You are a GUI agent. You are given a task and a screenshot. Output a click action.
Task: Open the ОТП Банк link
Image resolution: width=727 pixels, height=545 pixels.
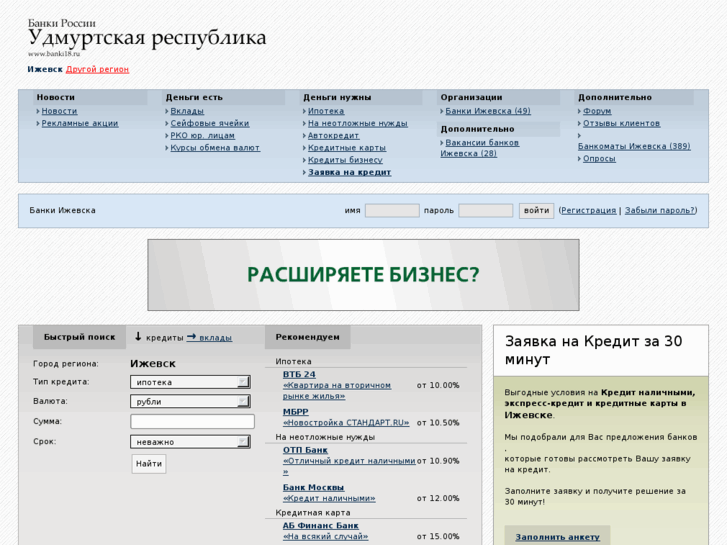click(305, 450)
